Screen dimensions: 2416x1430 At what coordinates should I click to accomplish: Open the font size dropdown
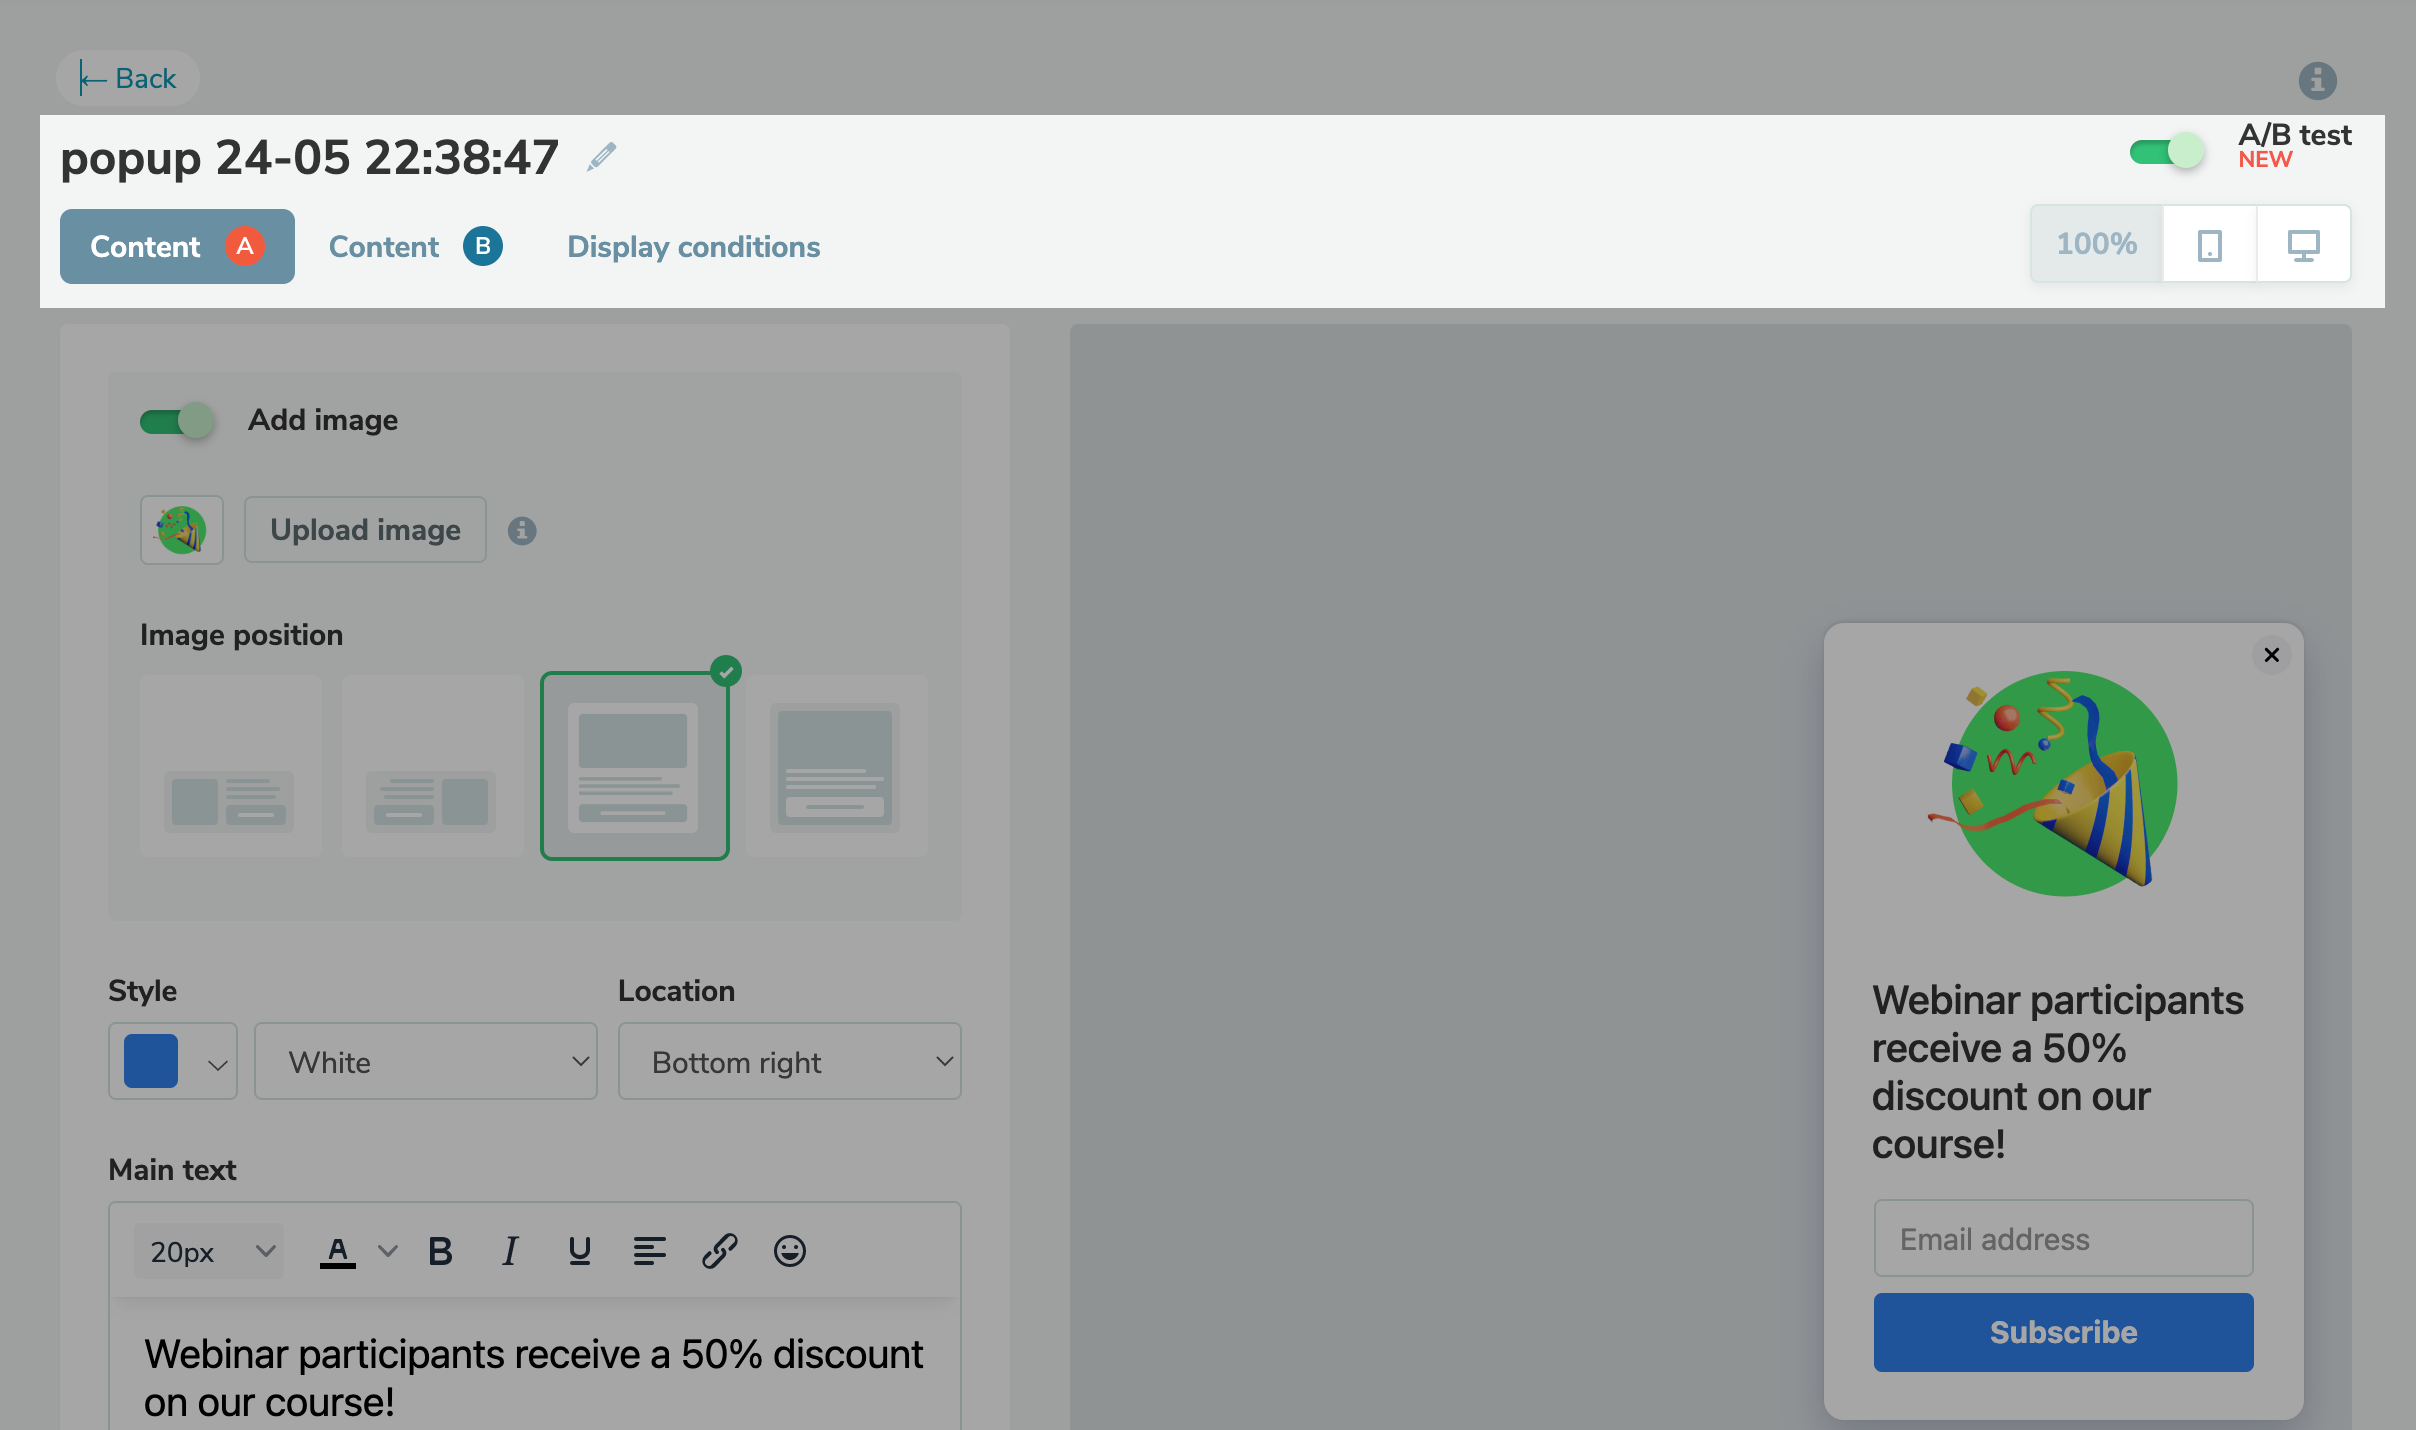[x=208, y=1250]
